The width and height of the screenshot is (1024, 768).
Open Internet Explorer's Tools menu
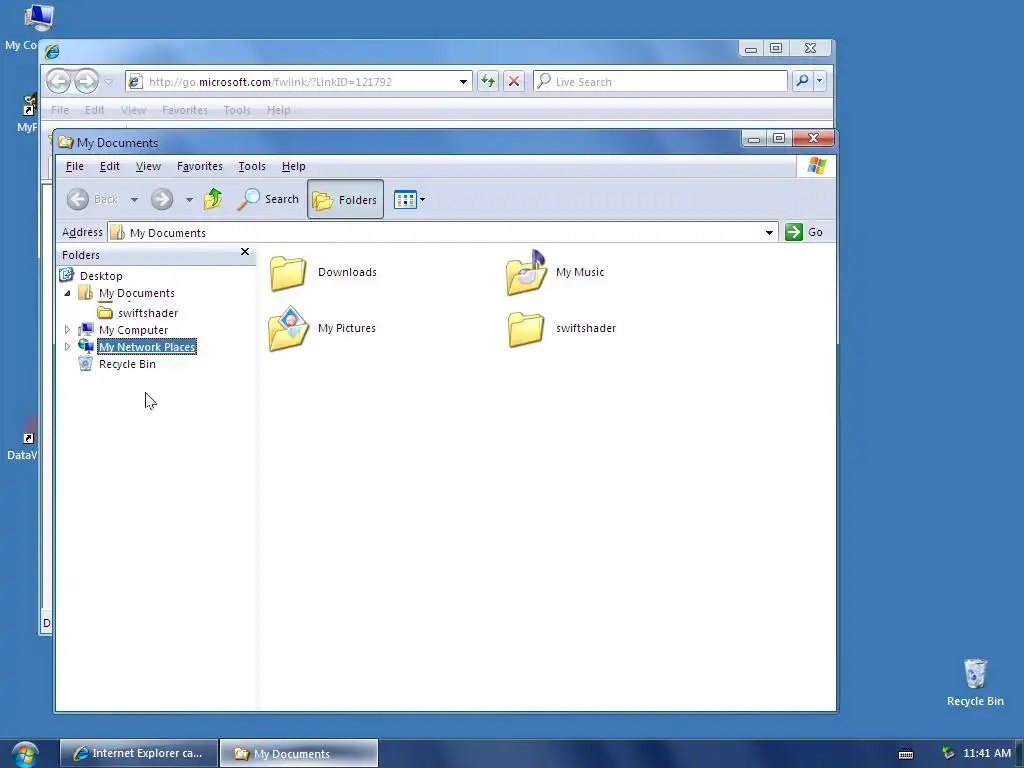236,110
